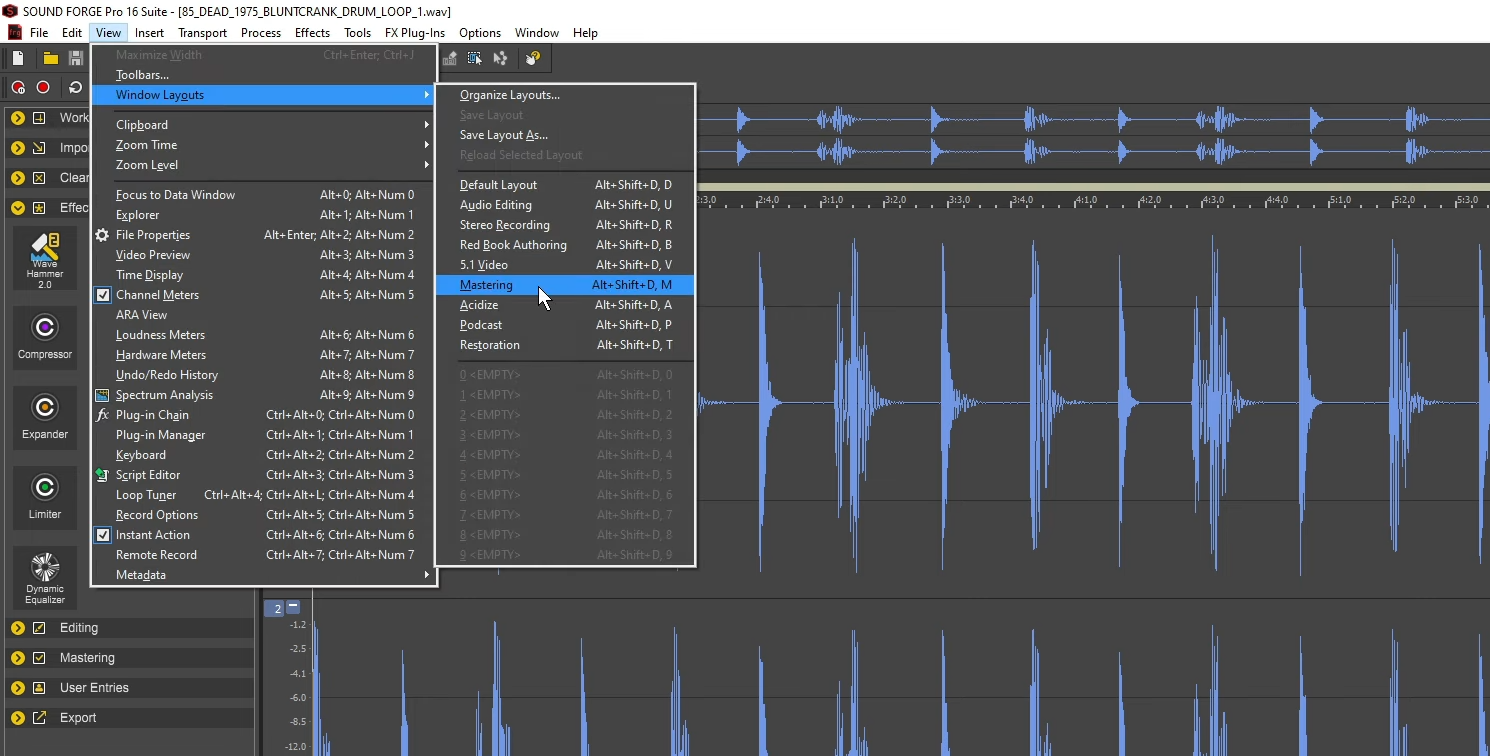Expand the Clean section chevron in side panel
The width and height of the screenshot is (1490, 756).
18,178
